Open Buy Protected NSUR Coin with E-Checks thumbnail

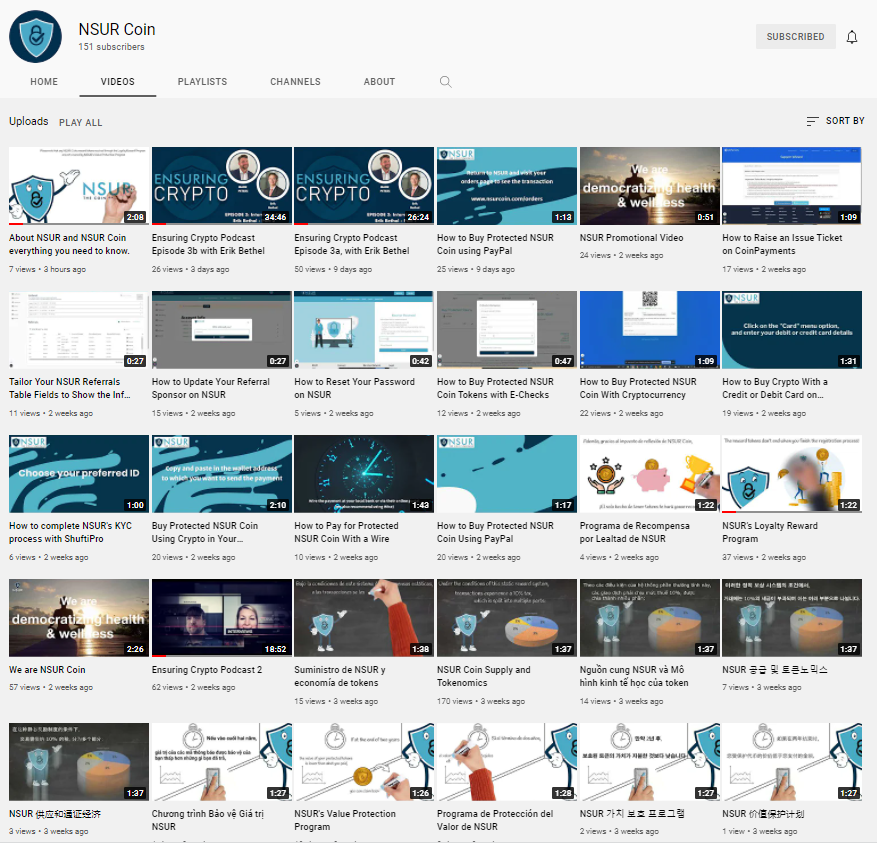pos(507,329)
